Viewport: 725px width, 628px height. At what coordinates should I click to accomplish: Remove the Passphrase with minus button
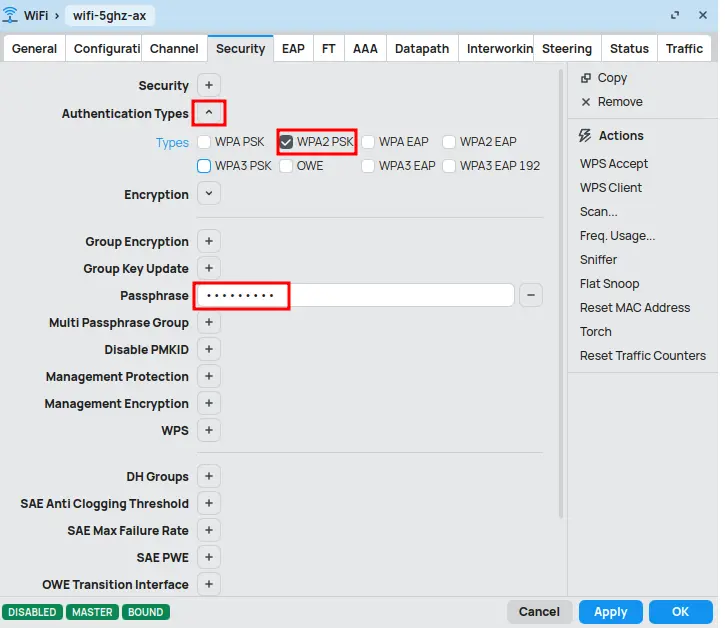532,295
